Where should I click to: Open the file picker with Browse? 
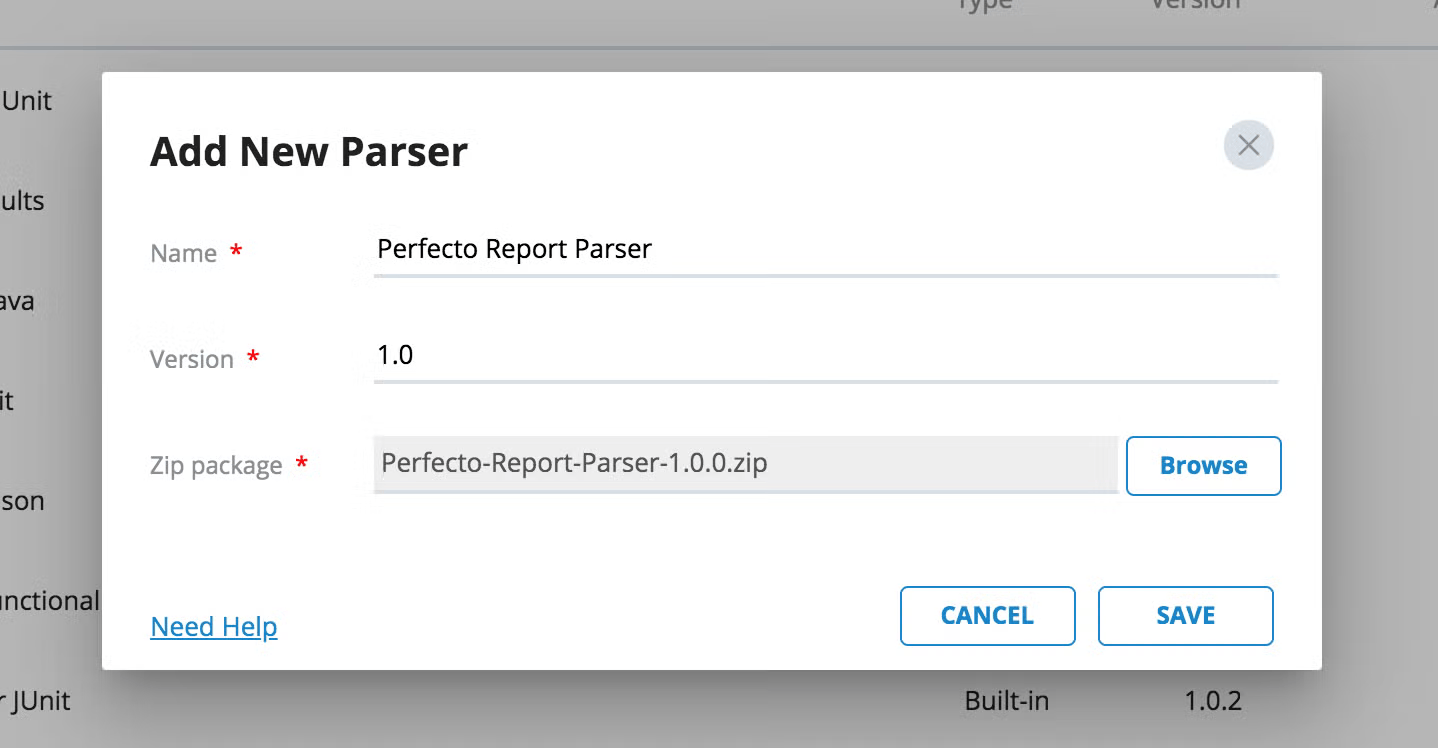pos(1203,465)
